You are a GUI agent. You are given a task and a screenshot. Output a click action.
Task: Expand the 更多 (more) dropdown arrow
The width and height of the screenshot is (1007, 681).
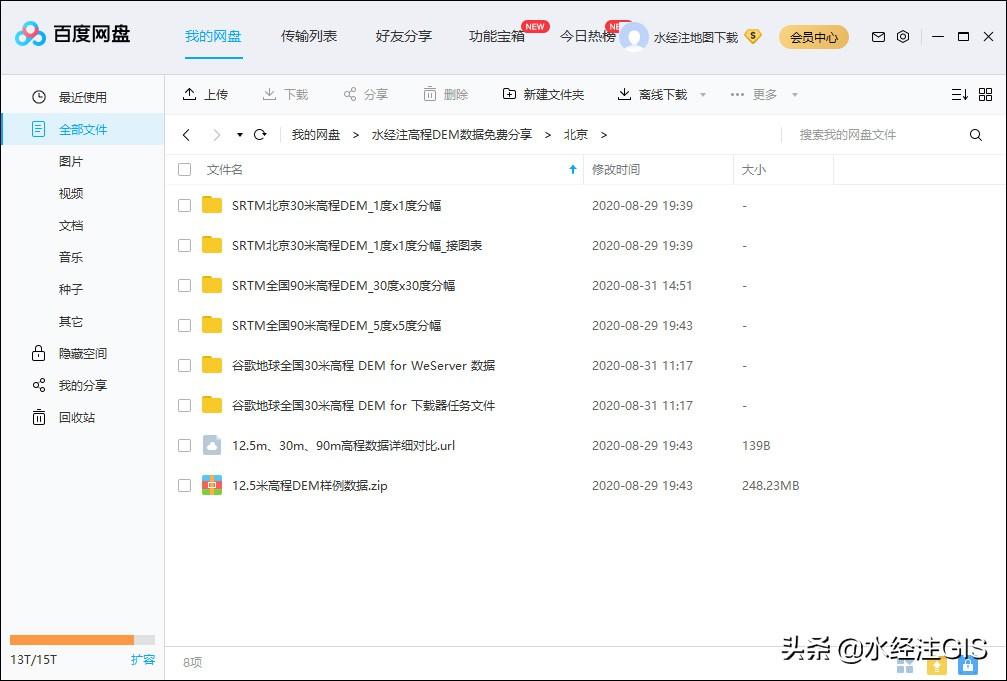click(x=795, y=95)
